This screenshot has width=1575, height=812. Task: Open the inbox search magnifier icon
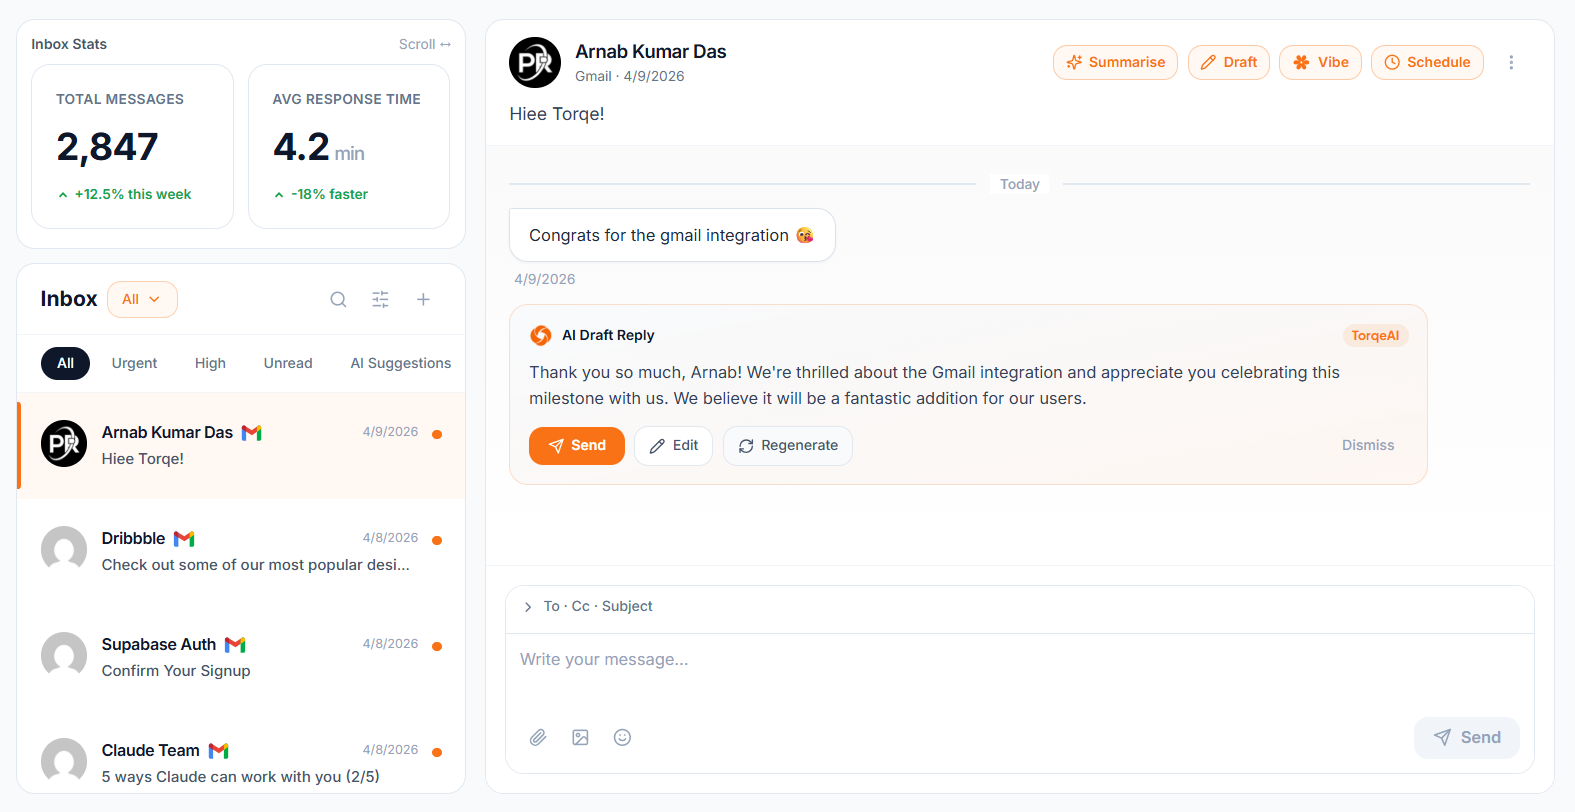click(338, 299)
